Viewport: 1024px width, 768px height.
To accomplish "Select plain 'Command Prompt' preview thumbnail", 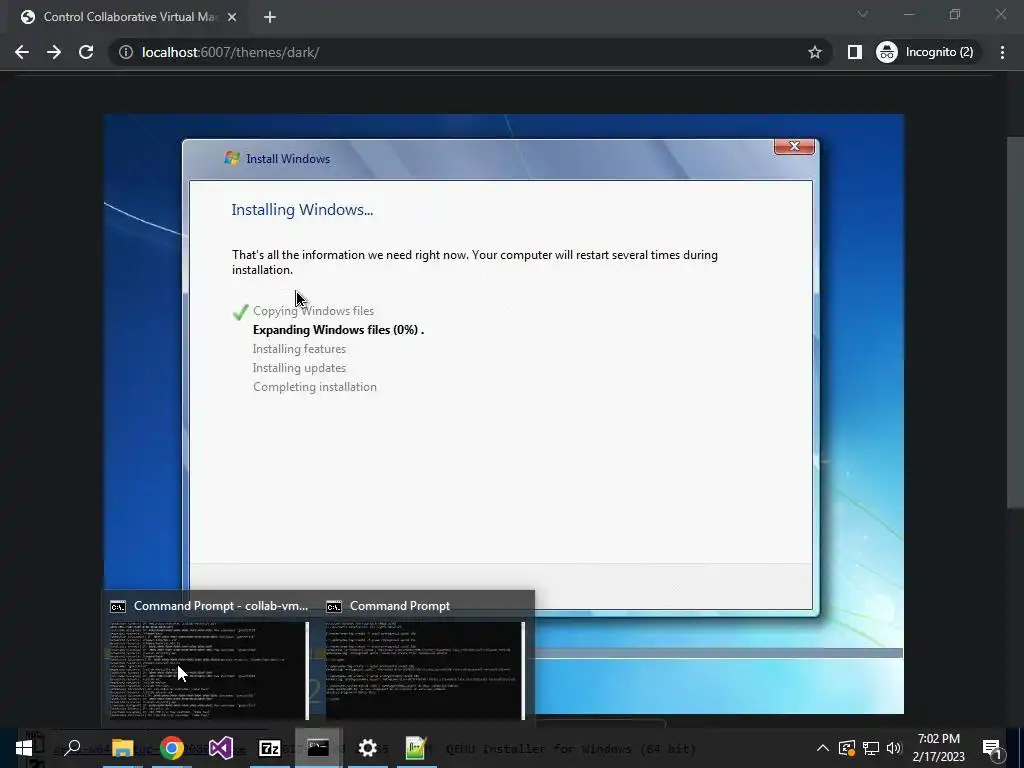I will (x=425, y=671).
